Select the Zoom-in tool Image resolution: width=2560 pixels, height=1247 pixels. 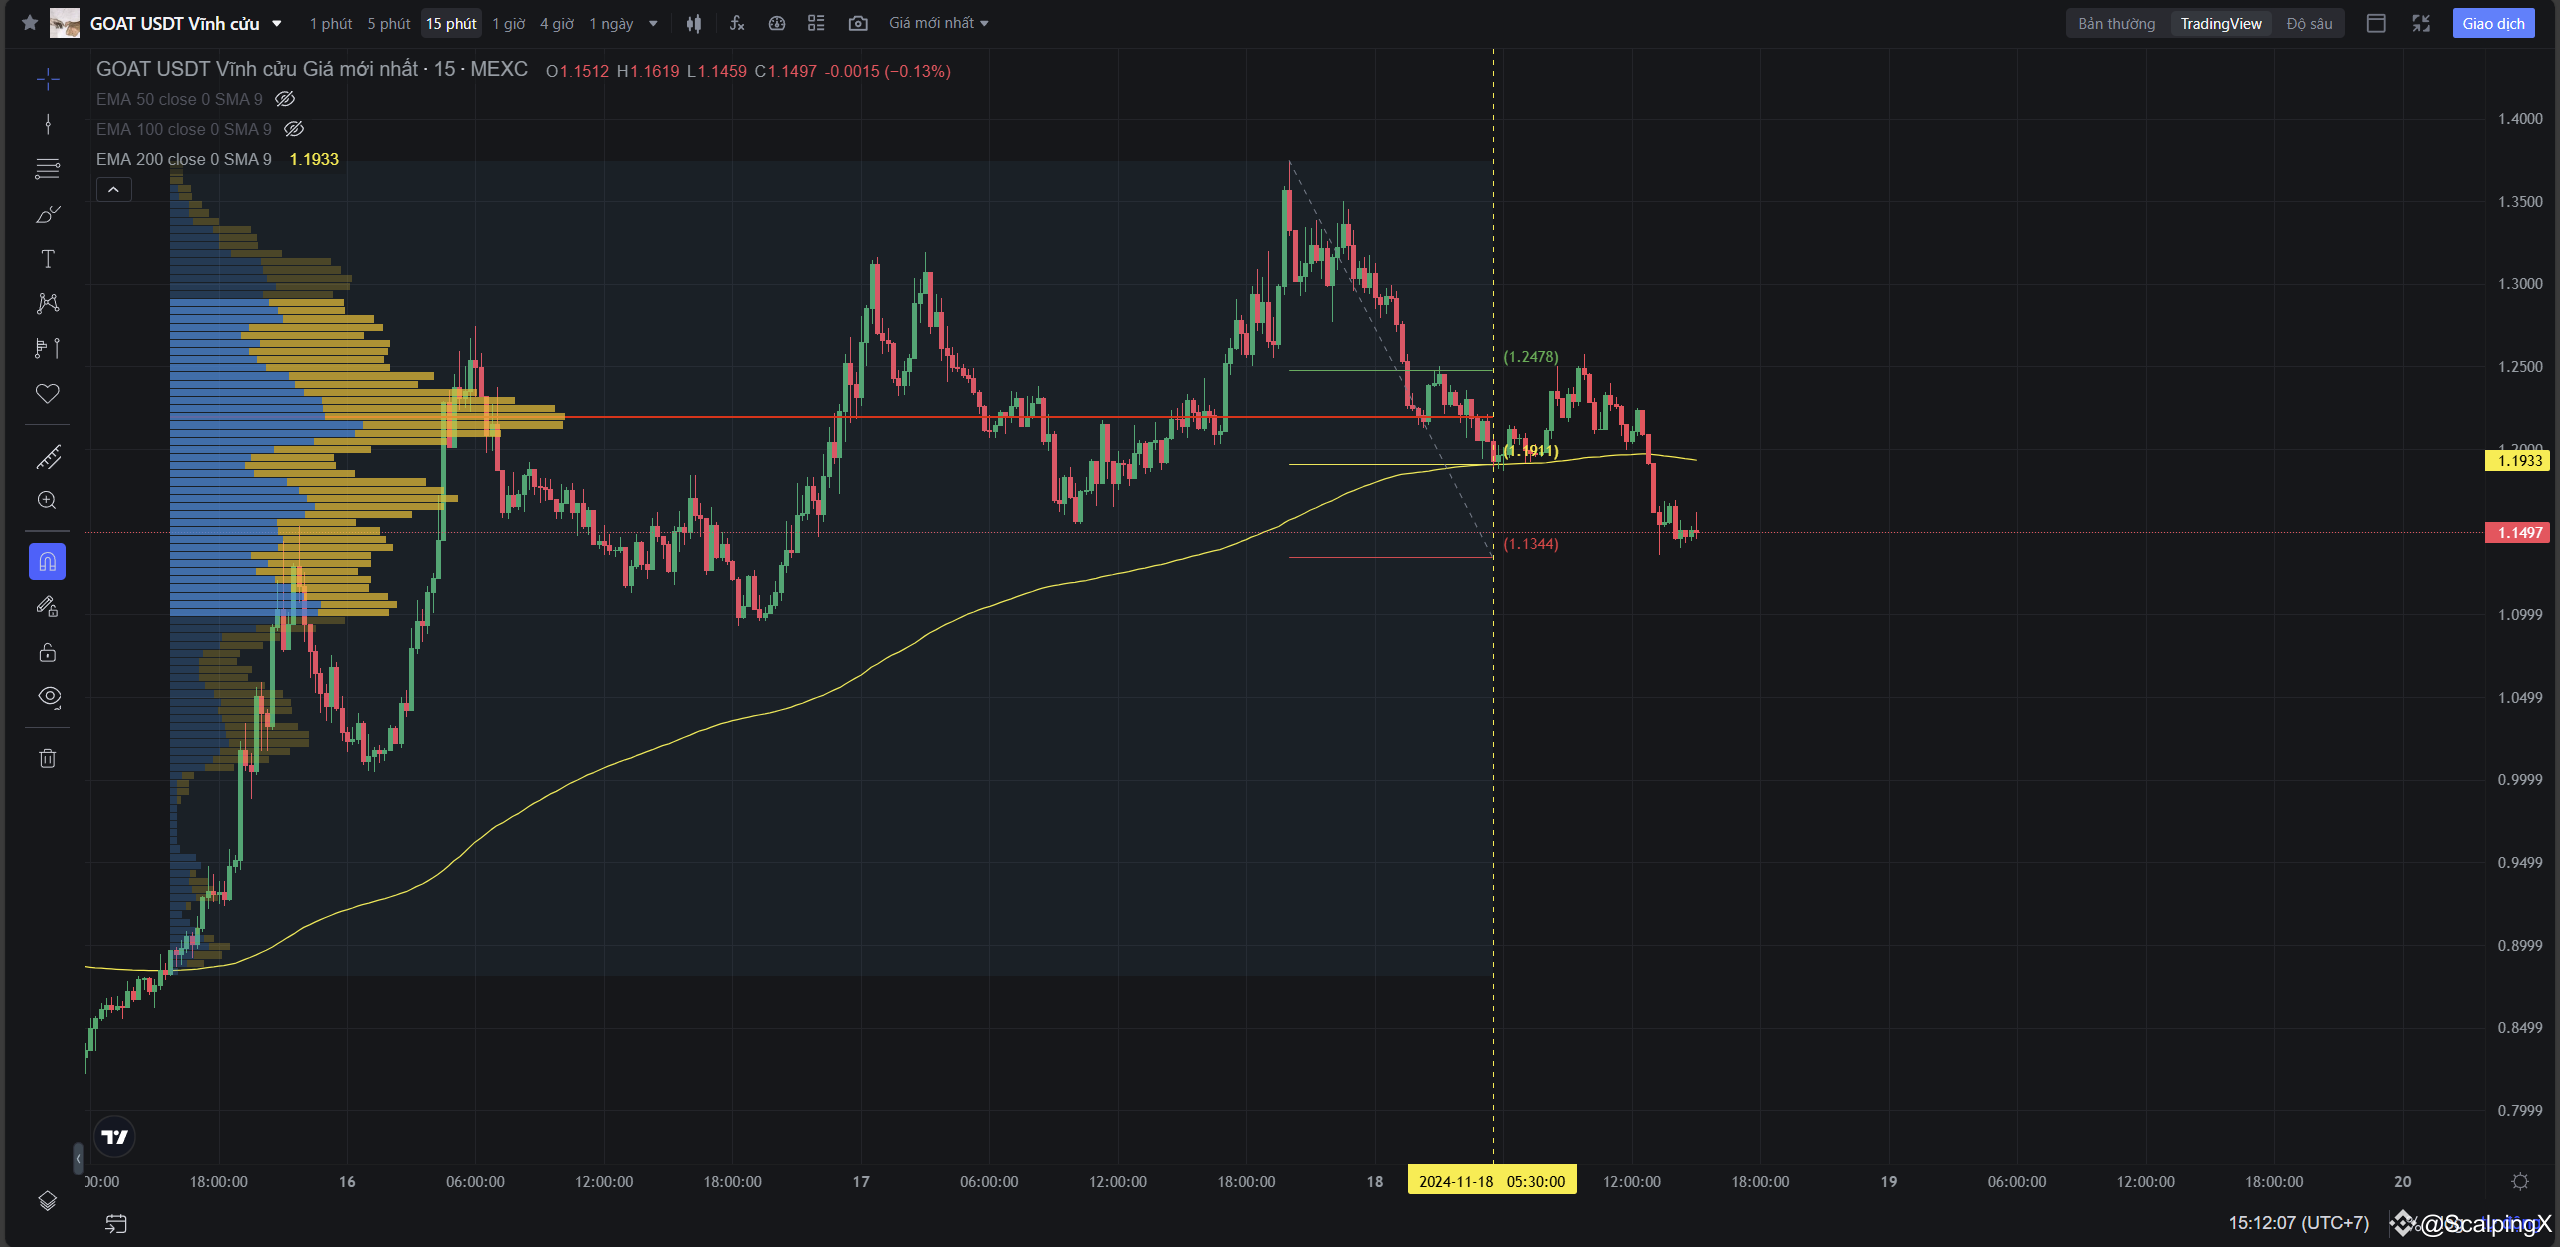tap(48, 500)
